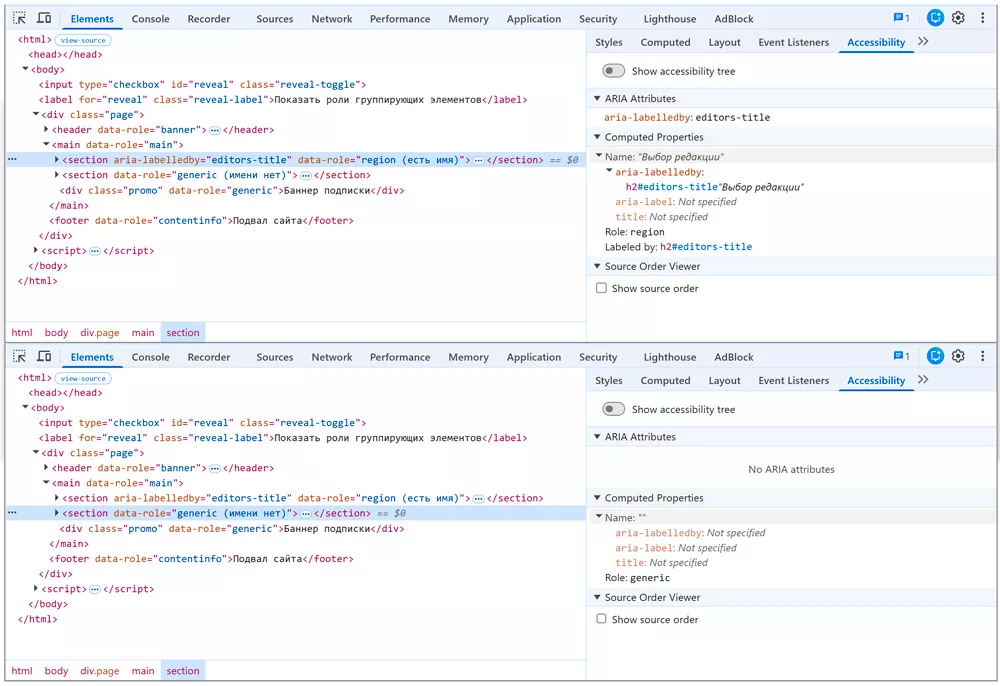Viewport: 1000px width, 686px height.
Task: Select Event Listeners side tab in top panel
Action: point(793,42)
